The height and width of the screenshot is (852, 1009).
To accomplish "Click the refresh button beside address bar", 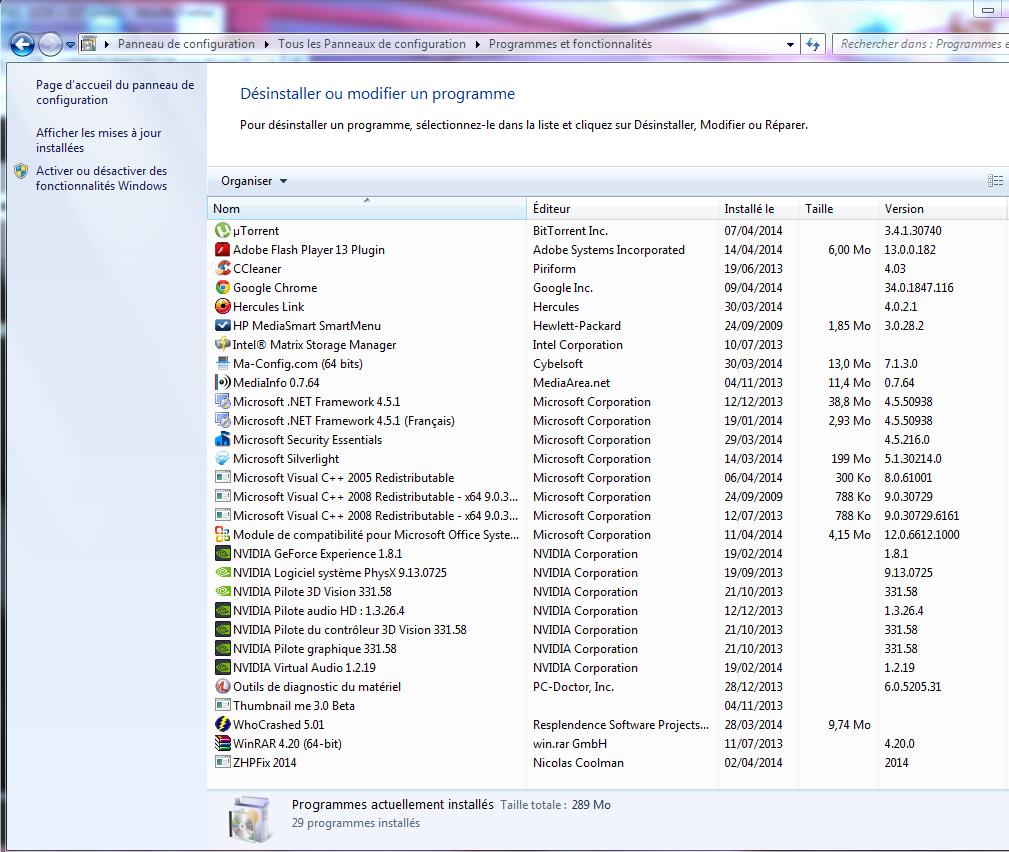I will [813, 44].
